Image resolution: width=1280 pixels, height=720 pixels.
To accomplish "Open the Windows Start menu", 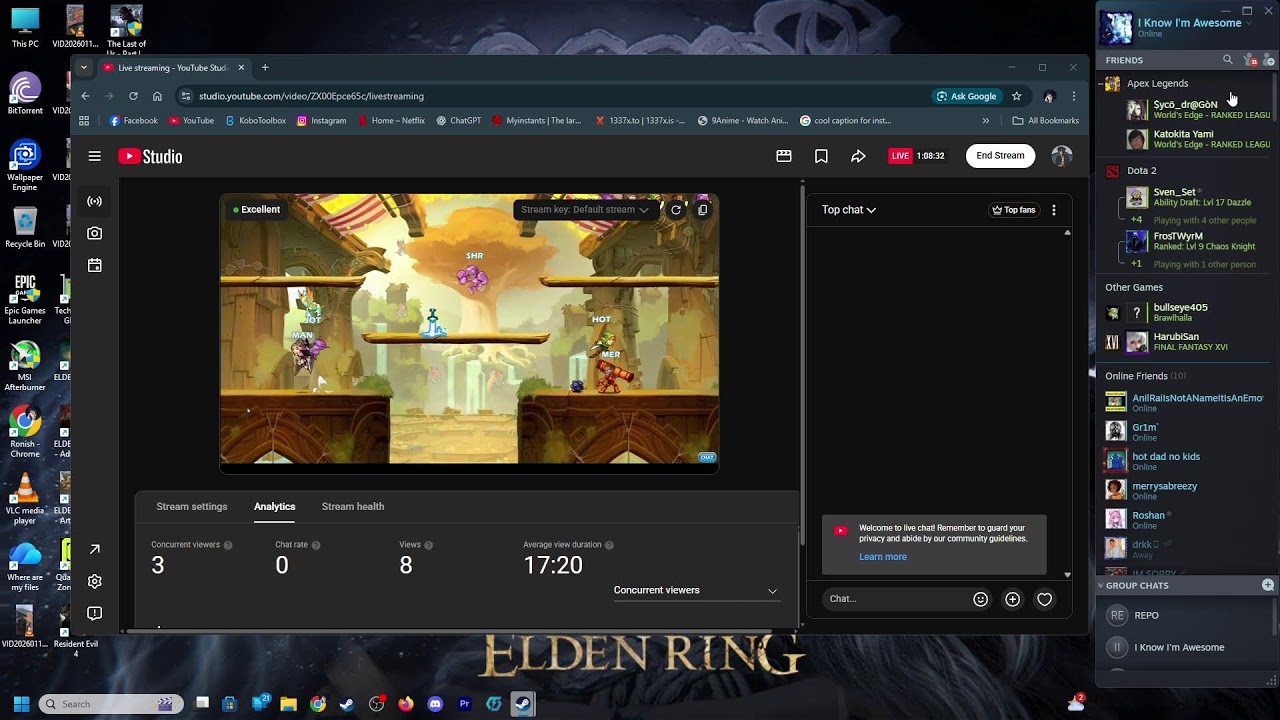I will pos(21,704).
